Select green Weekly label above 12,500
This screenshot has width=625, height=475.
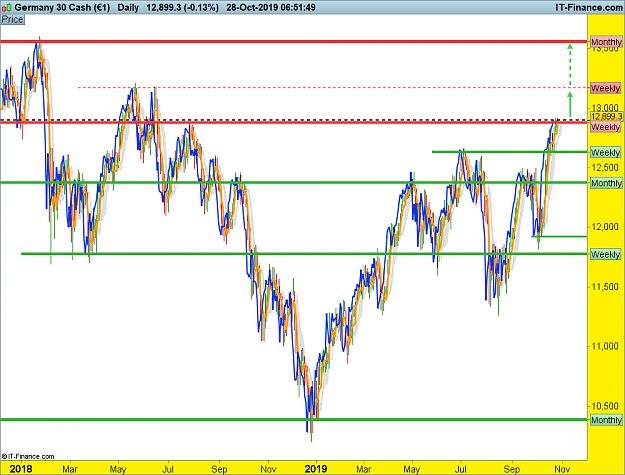[x=605, y=153]
